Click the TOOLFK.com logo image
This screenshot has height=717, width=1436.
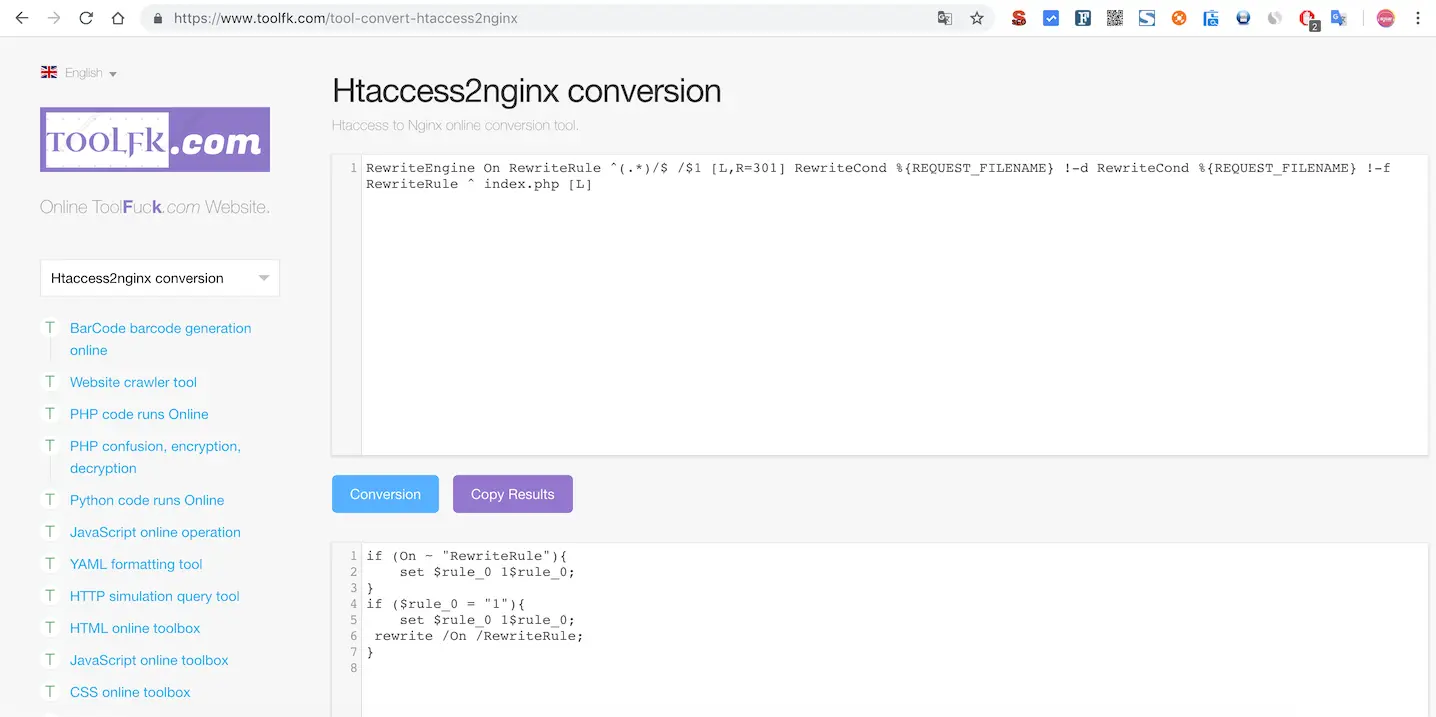155,139
